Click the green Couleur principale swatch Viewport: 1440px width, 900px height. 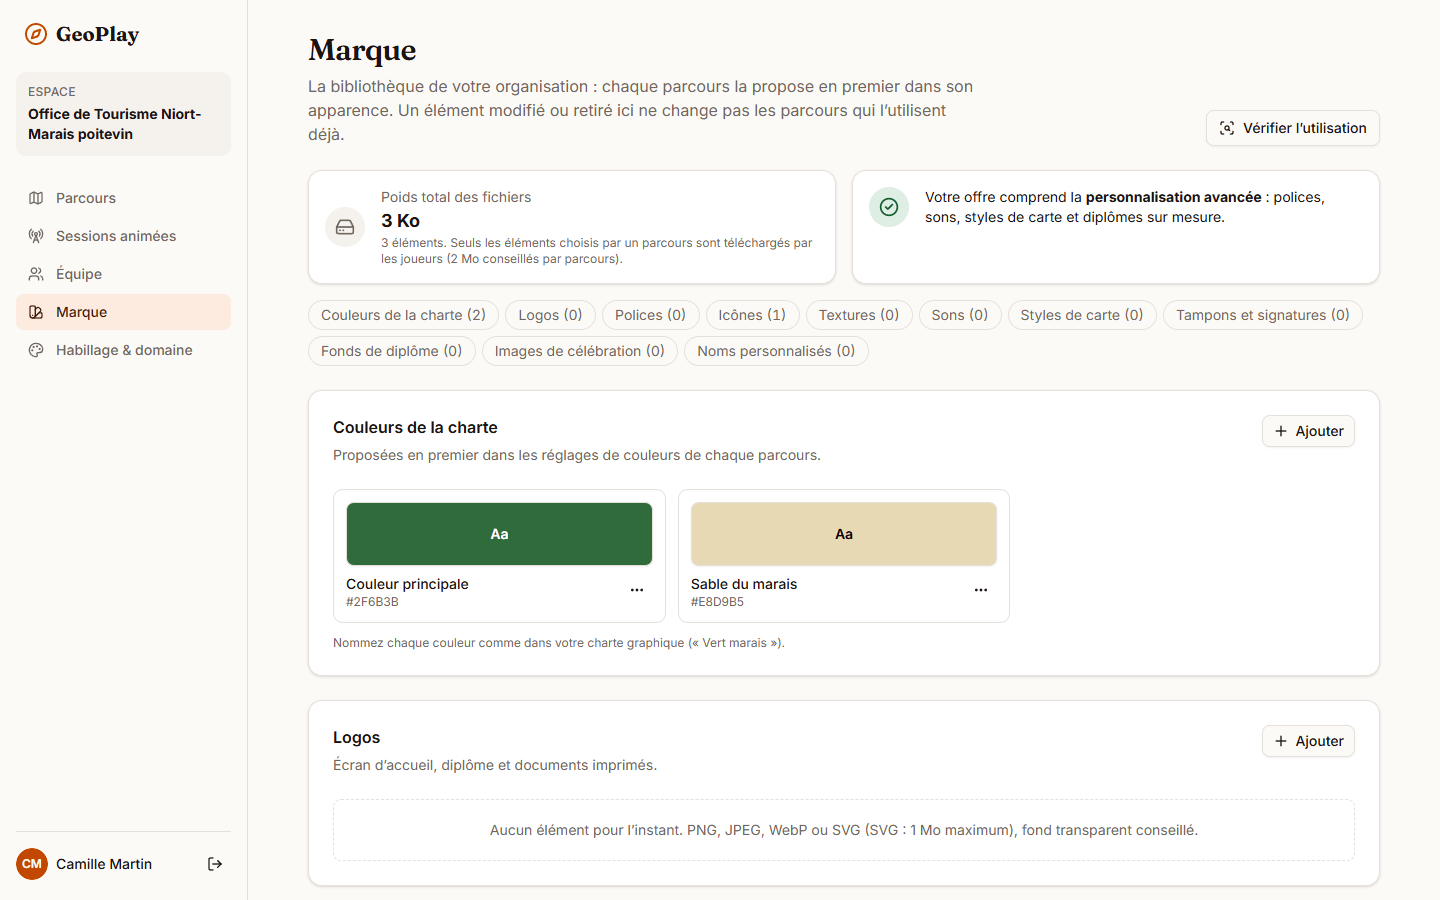coord(499,534)
